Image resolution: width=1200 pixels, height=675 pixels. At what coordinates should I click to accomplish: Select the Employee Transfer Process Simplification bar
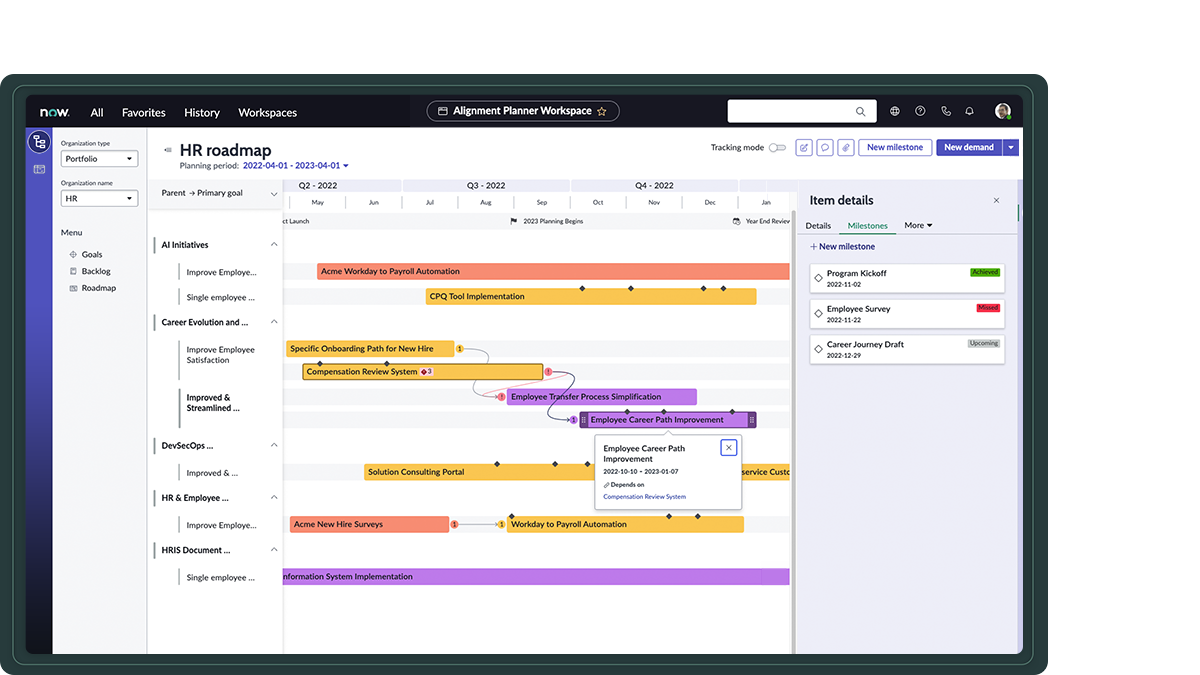pos(601,397)
